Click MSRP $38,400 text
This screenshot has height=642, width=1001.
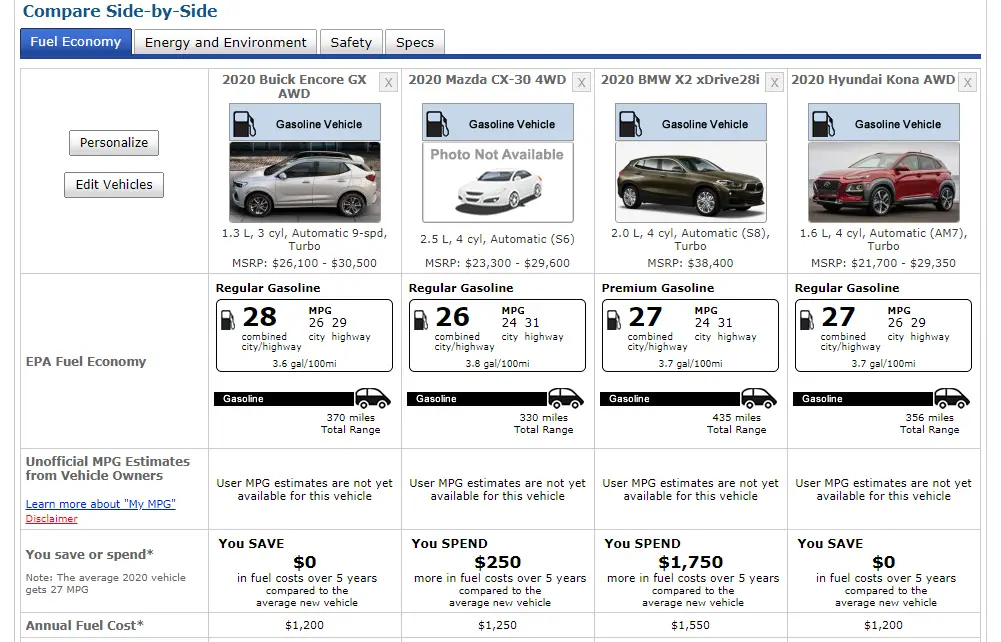click(690, 263)
